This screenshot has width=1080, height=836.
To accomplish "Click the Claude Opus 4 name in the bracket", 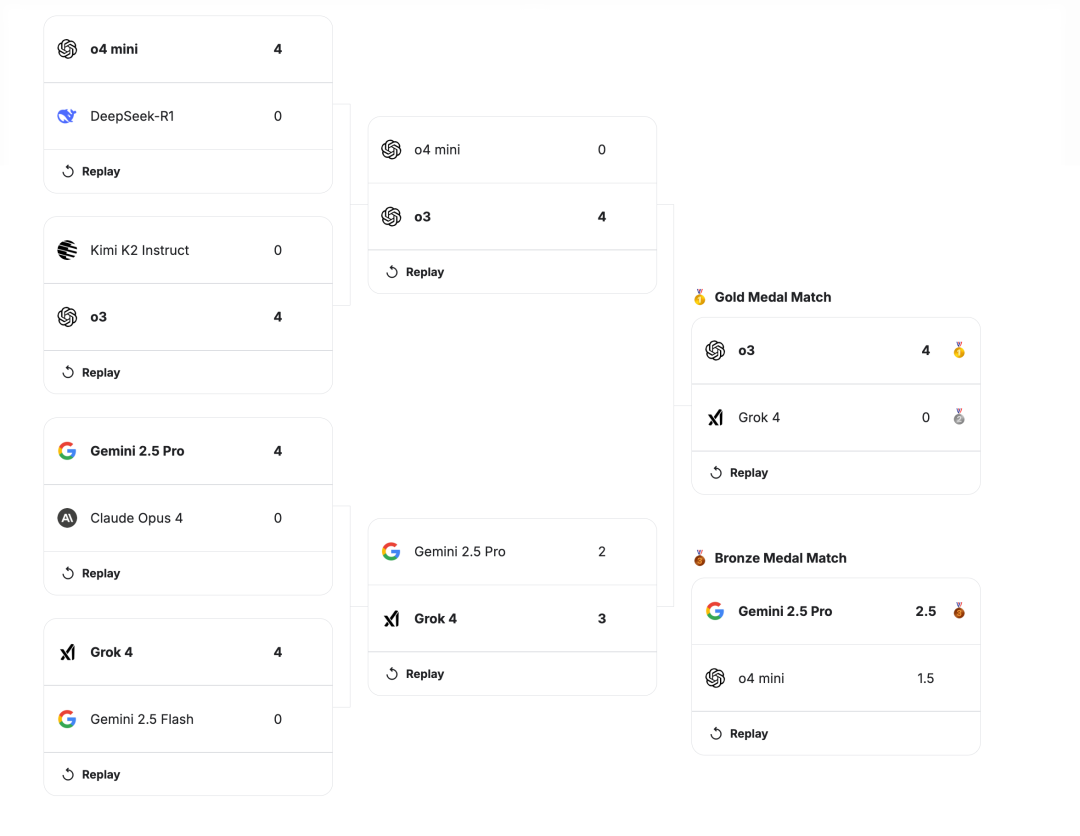I will click(x=136, y=518).
